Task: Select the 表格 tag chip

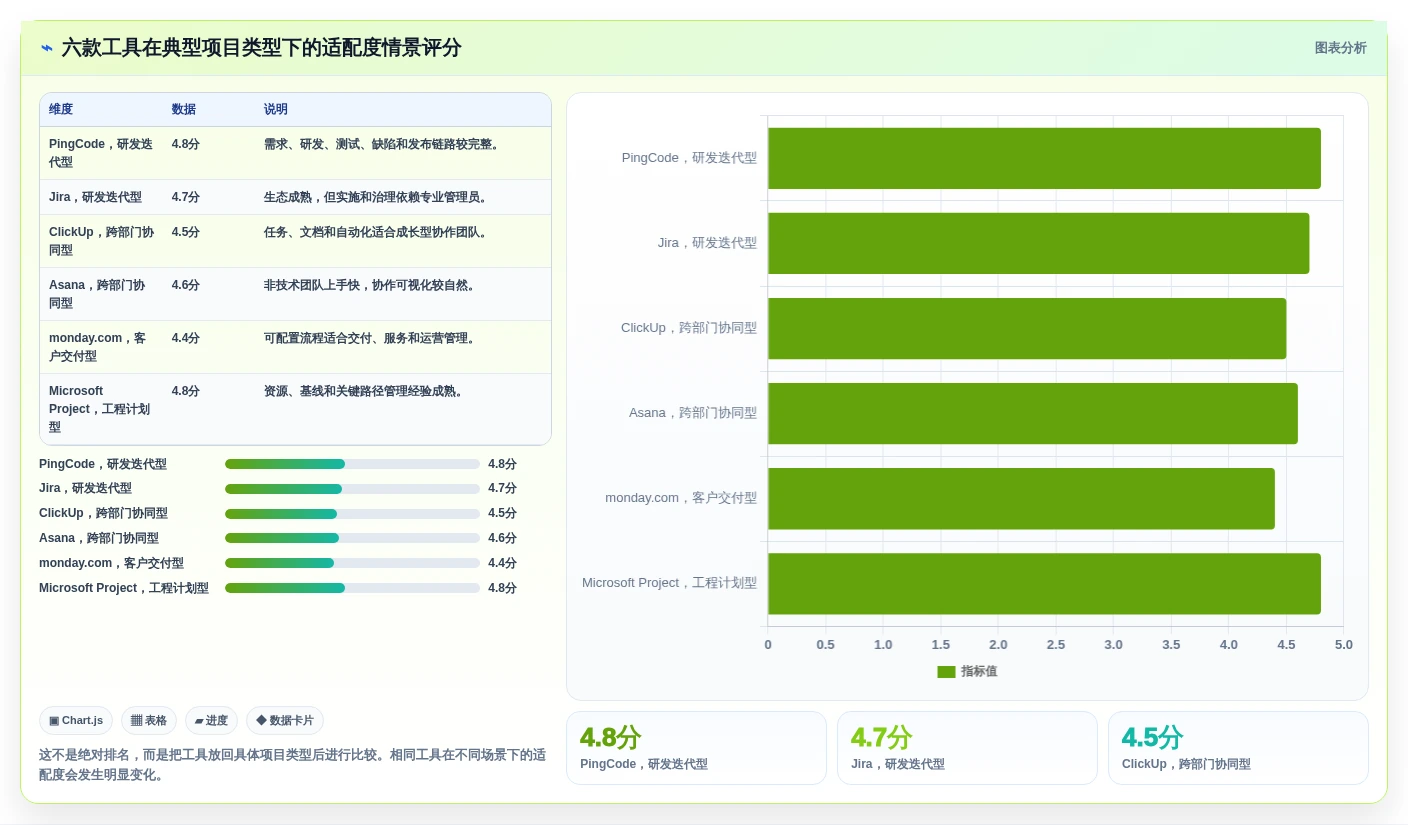Action: (x=149, y=720)
